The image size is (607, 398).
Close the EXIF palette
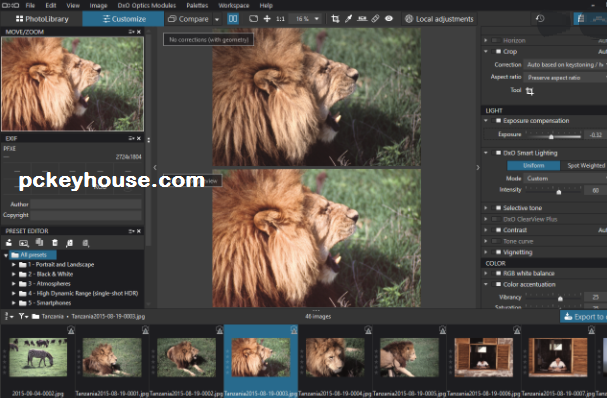click(139, 138)
